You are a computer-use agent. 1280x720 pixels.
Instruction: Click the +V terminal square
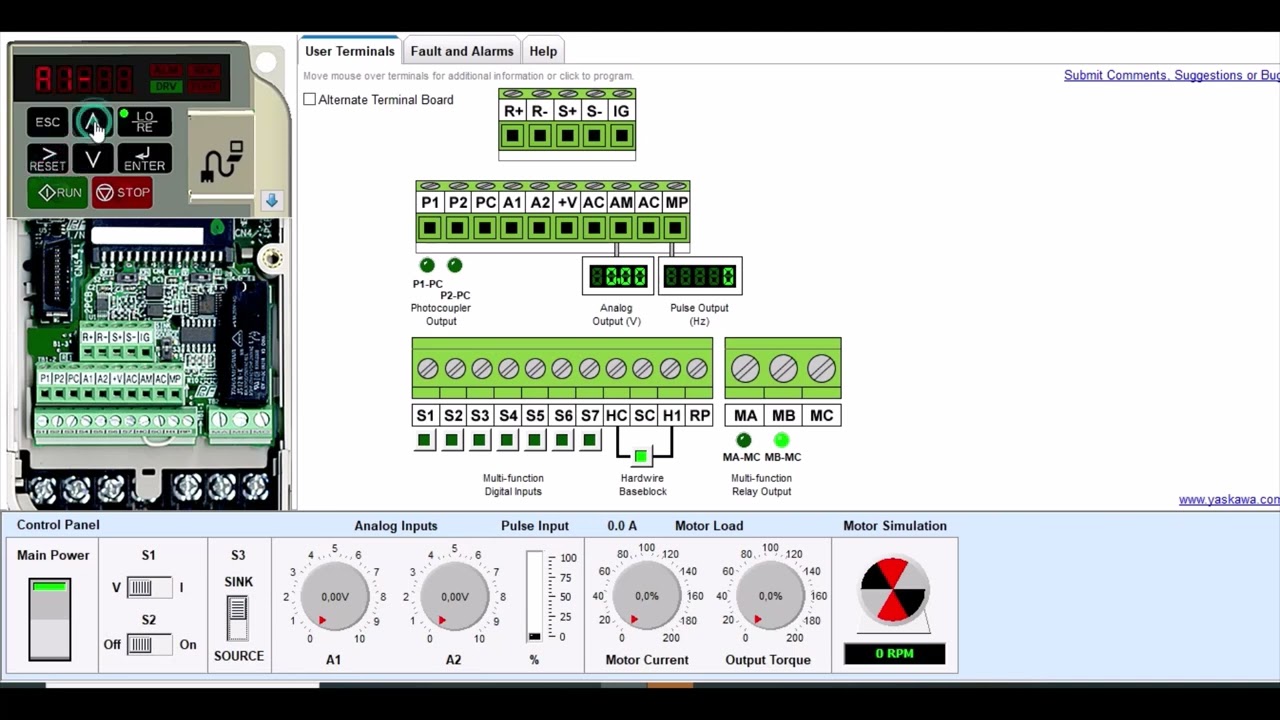[x=567, y=228]
